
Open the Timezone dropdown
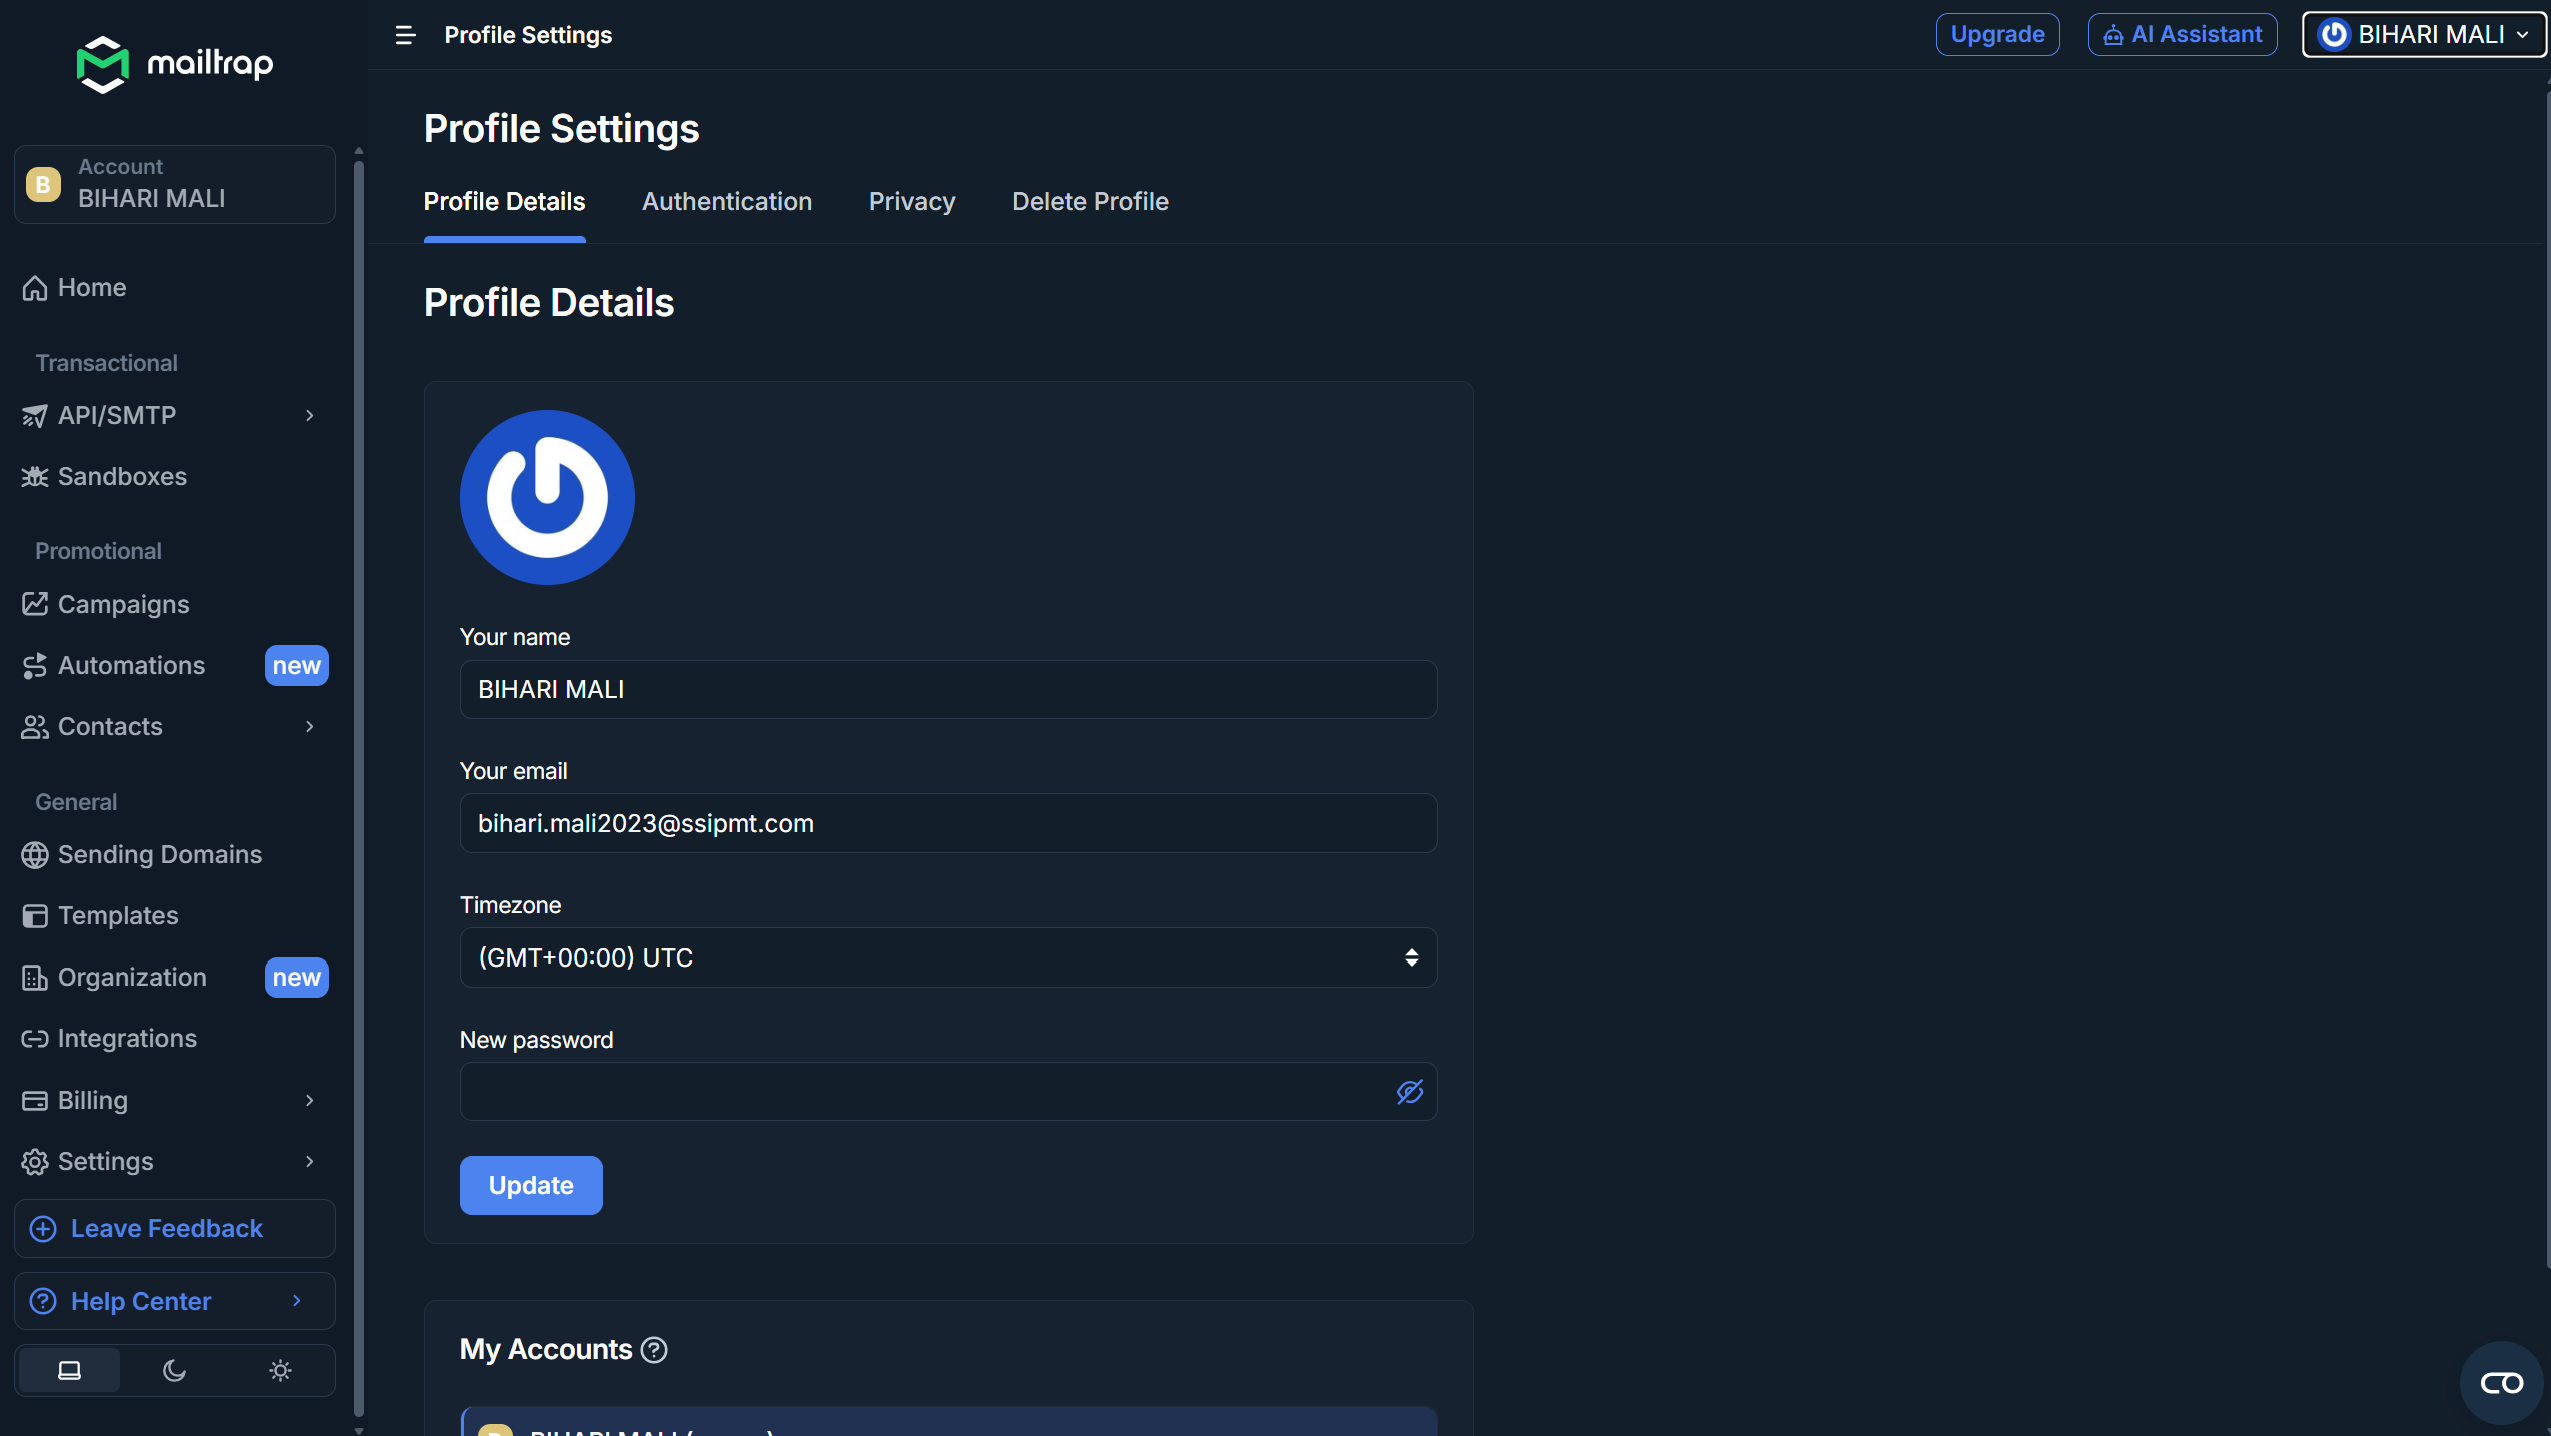point(947,958)
